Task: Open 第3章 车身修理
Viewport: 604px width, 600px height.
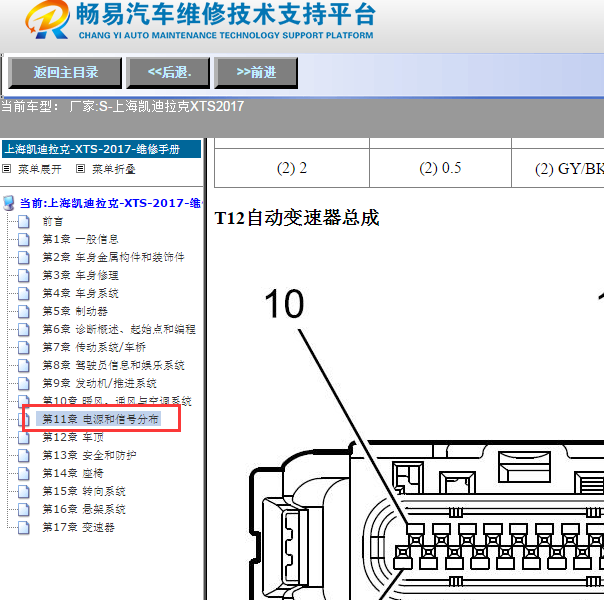Action: [x=80, y=275]
